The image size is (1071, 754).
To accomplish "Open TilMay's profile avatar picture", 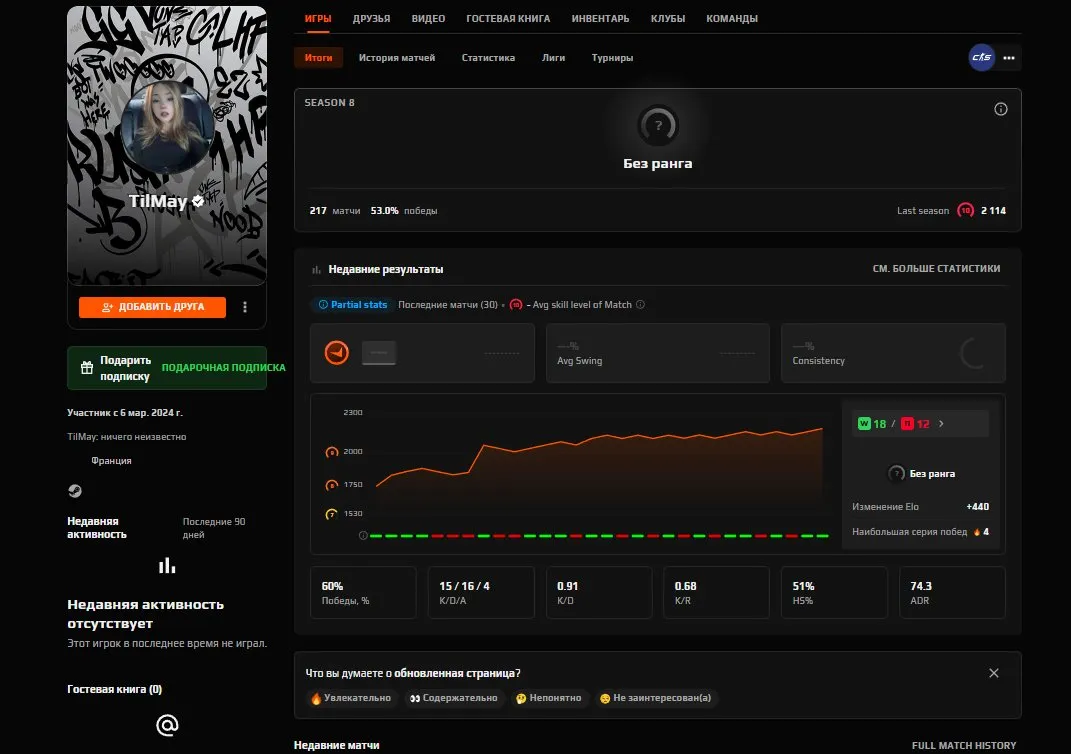I will coord(167,126).
